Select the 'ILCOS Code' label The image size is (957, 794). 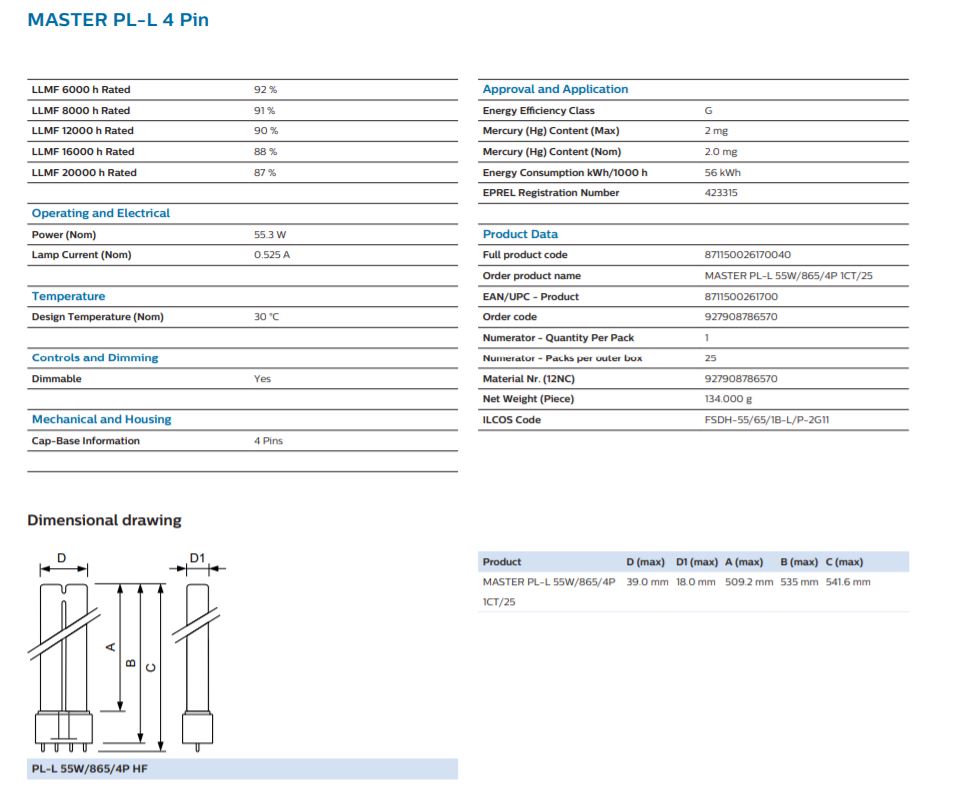point(511,420)
